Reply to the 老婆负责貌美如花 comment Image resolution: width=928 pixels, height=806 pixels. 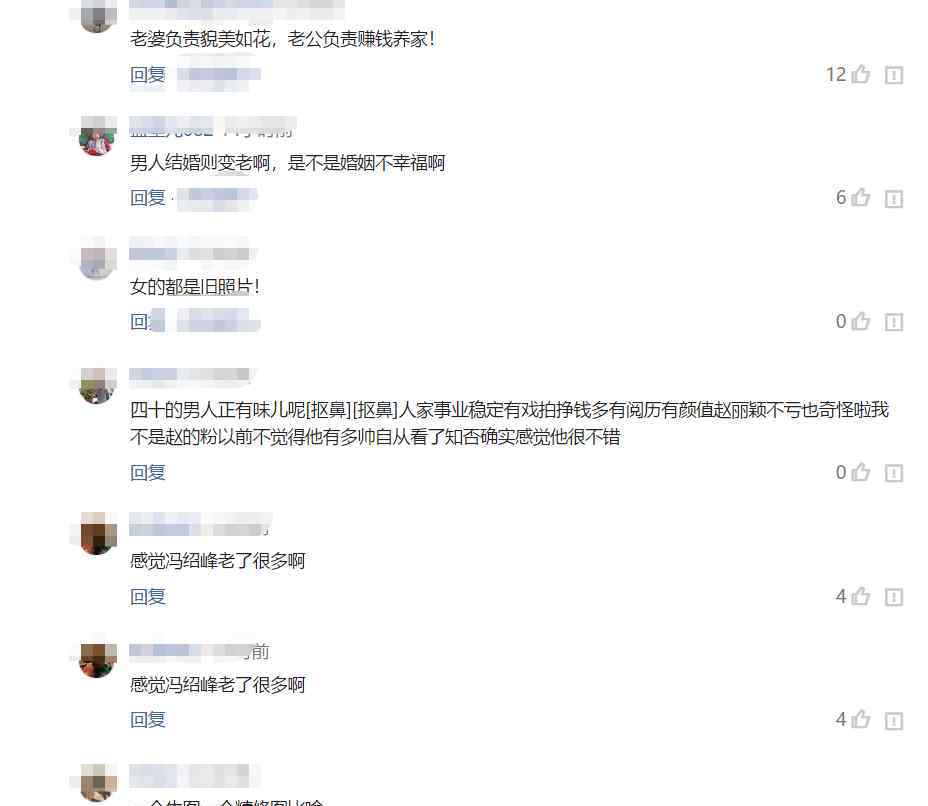point(148,75)
